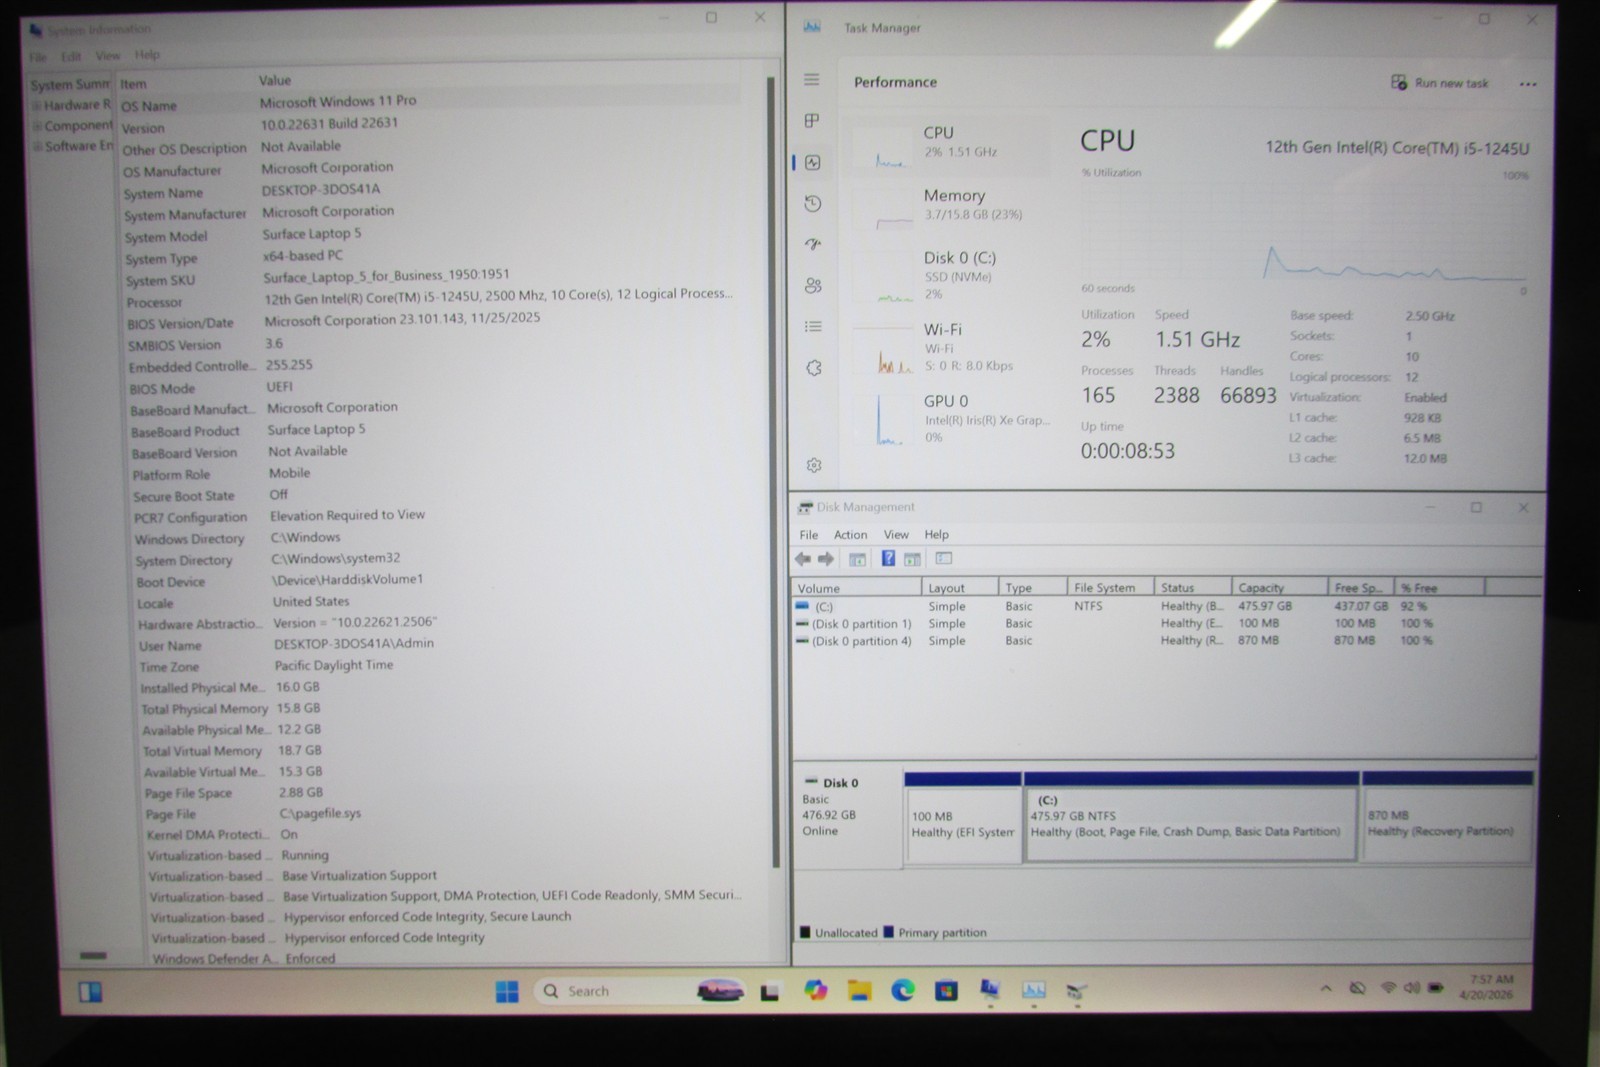The image size is (1600, 1067).
Task: Click the volume icon in the system tray
Action: (x=1411, y=987)
